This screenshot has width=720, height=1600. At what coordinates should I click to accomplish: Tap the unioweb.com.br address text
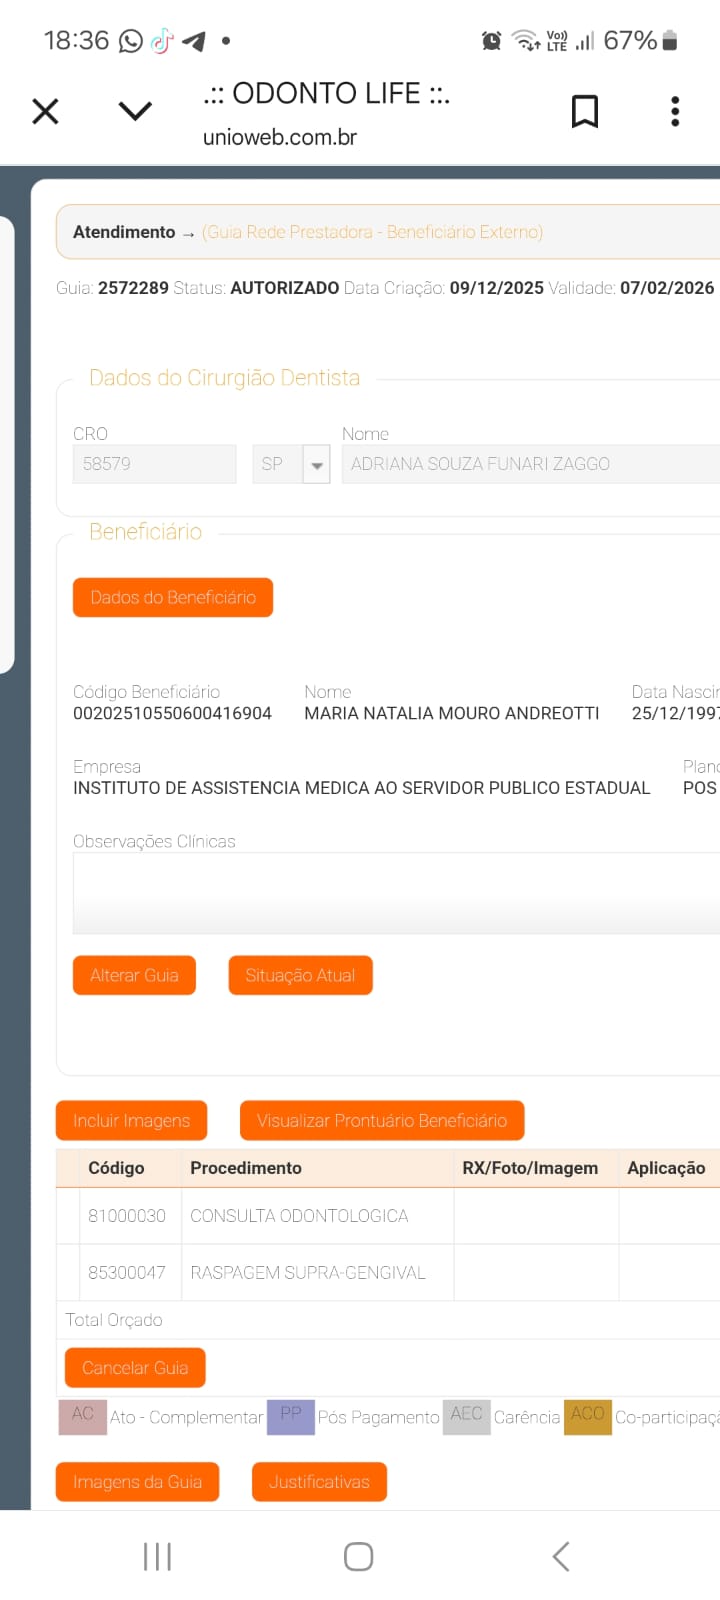(280, 137)
